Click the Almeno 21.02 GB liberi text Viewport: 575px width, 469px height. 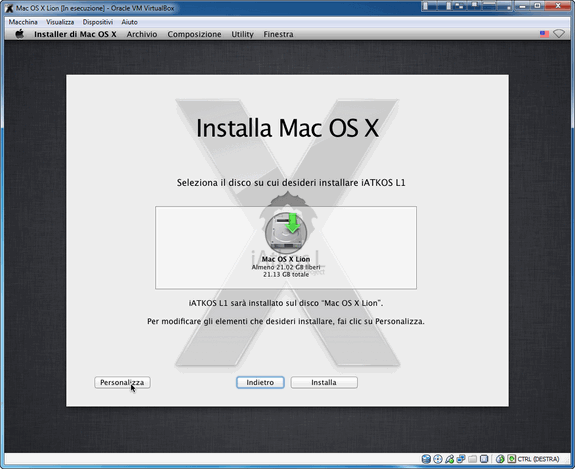click(286, 267)
